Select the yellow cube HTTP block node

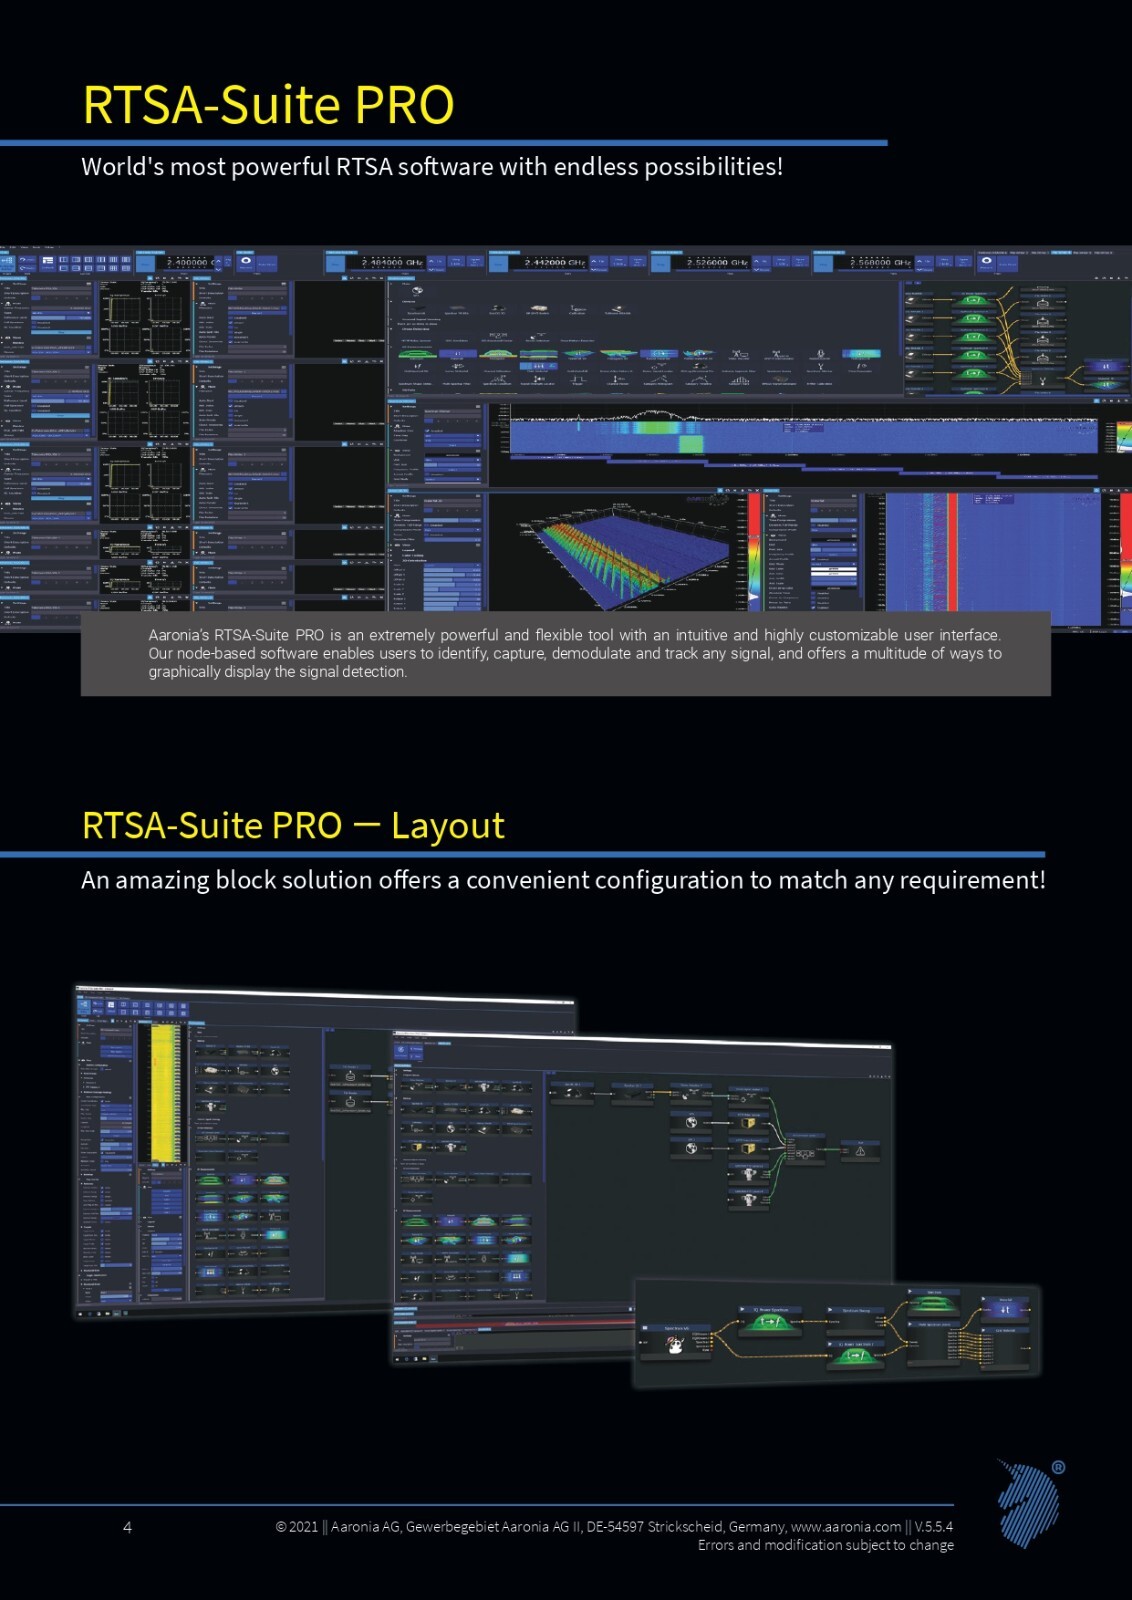(748, 1123)
